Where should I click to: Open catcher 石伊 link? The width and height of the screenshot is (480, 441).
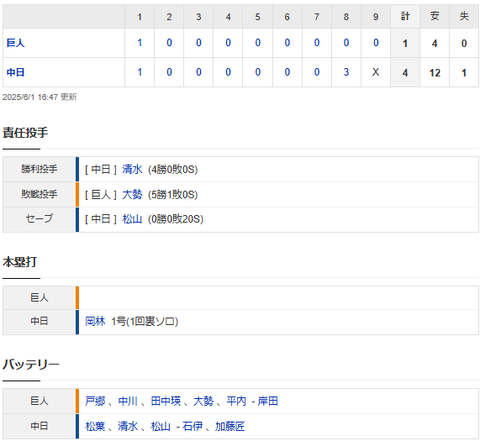[x=192, y=426]
